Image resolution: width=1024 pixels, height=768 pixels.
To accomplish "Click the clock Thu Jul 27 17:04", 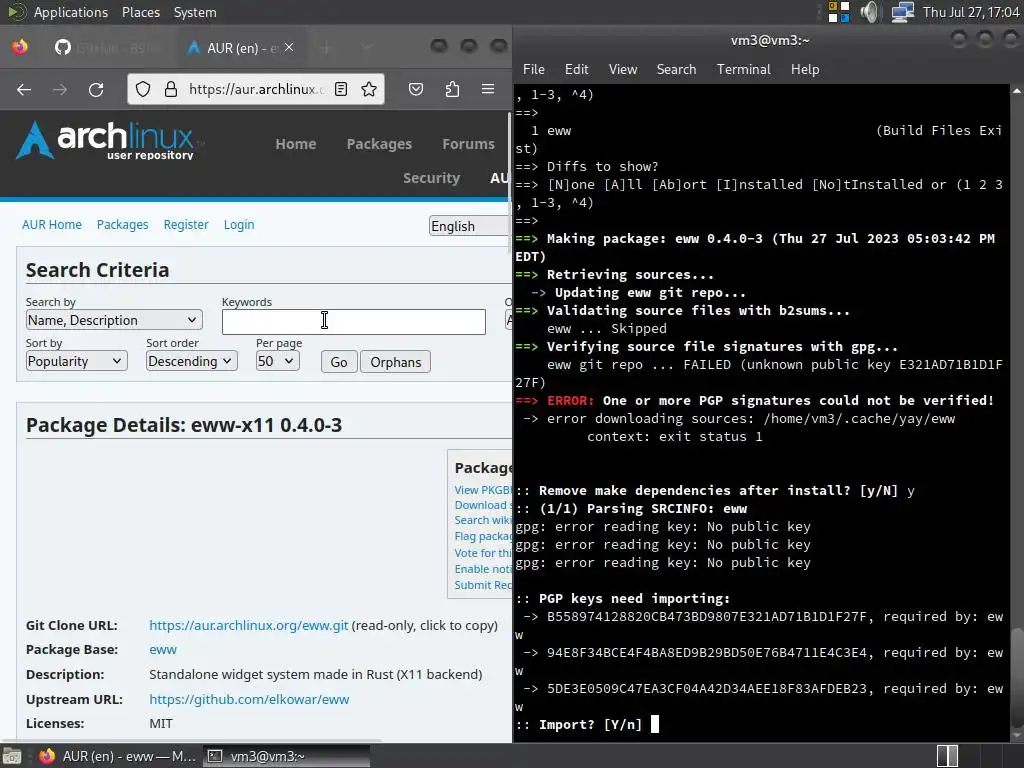I will point(970,12).
